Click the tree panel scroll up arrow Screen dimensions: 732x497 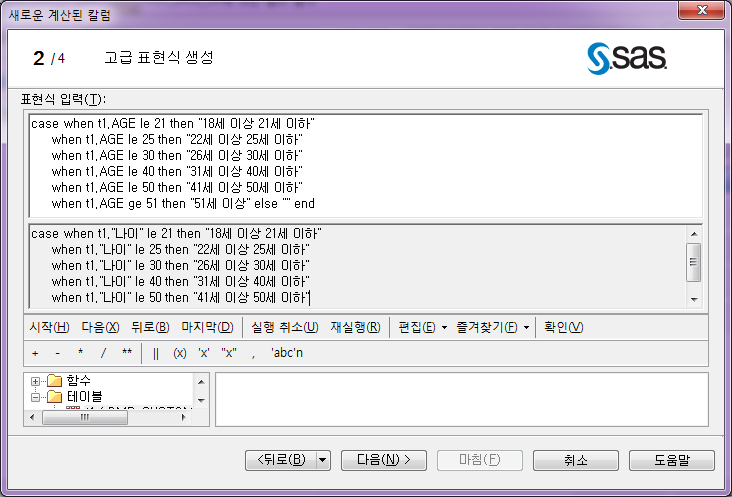click(x=201, y=382)
